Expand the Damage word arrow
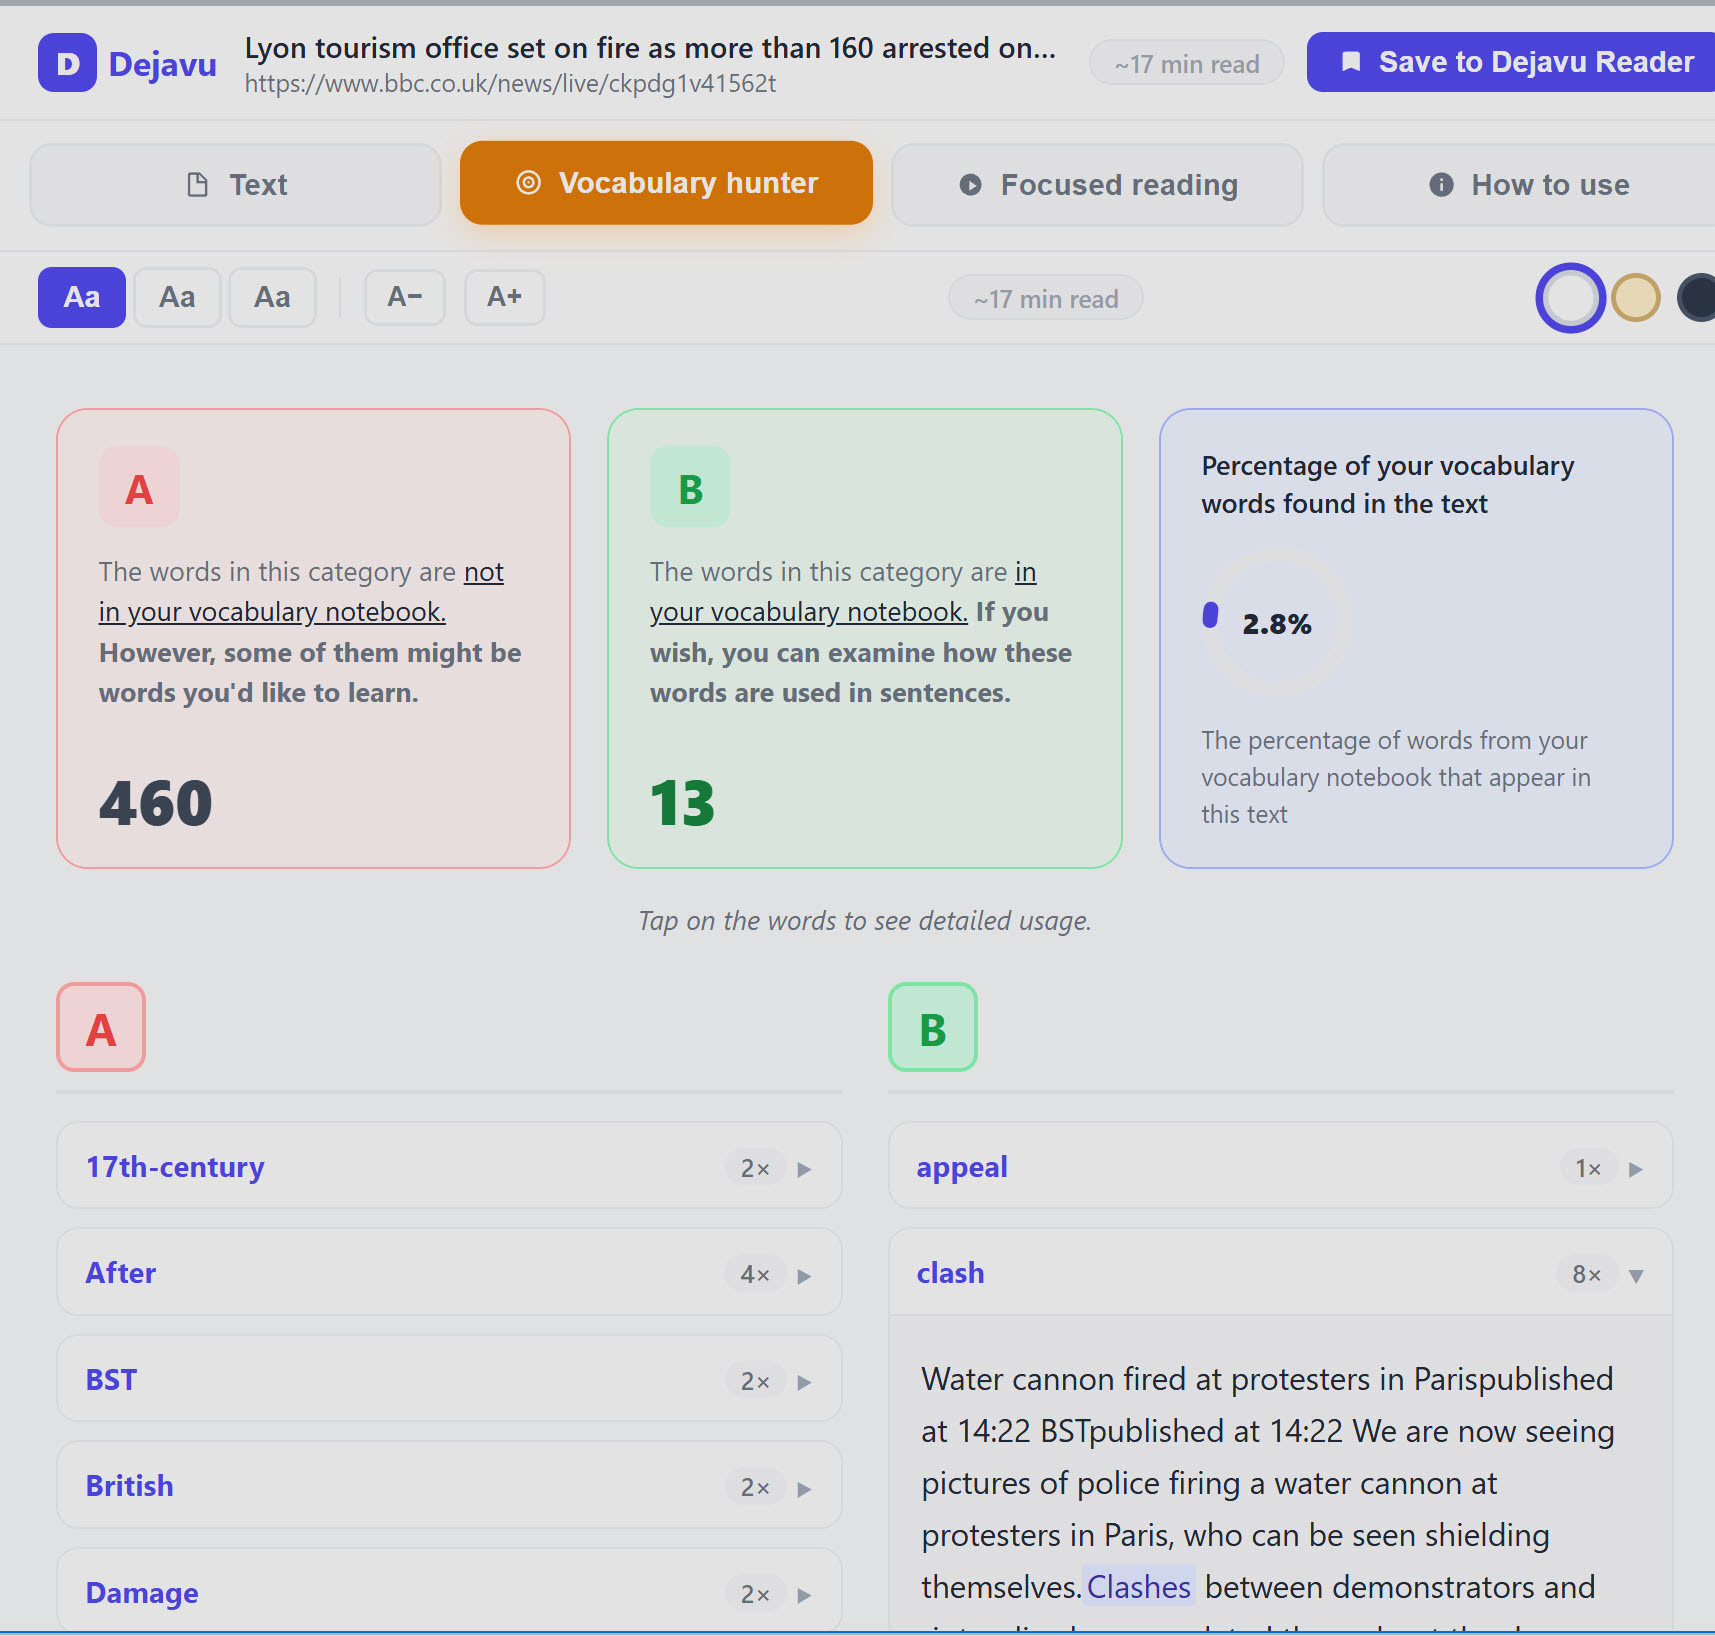The height and width of the screenshot is (1636, 1715). point(804,1595)
